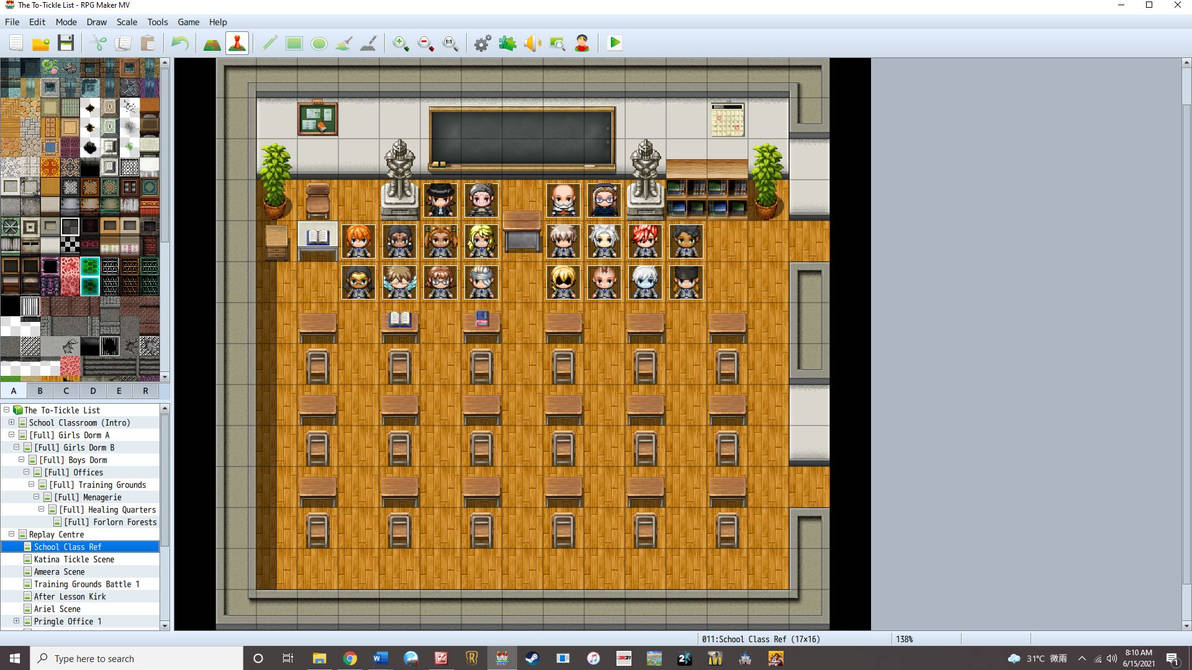Switch to tileset tab R
This screenshot has height=670, width=1192.
pos(145,391)
